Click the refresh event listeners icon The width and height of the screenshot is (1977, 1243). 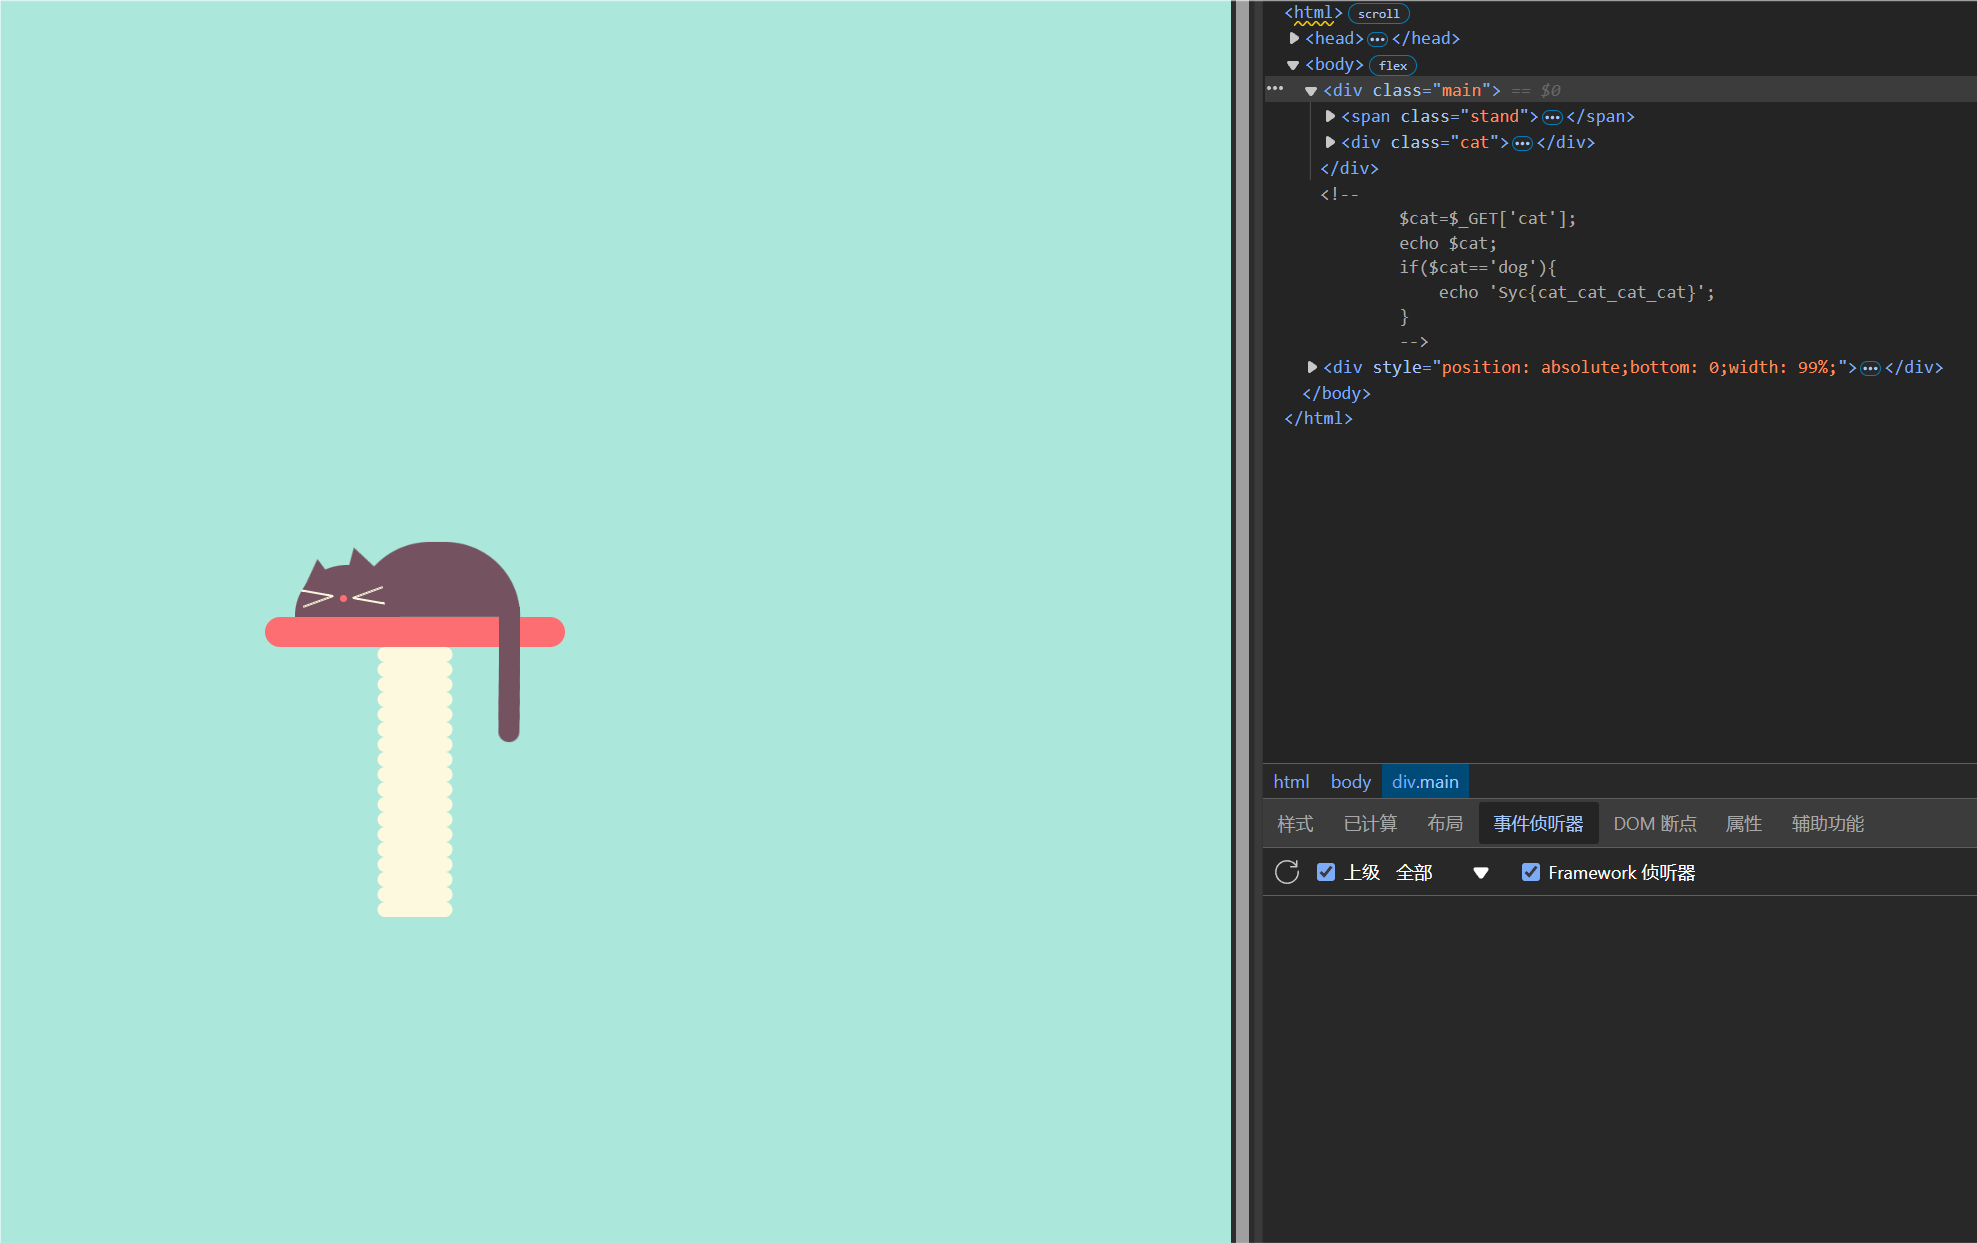click(x=1287, y=872)
